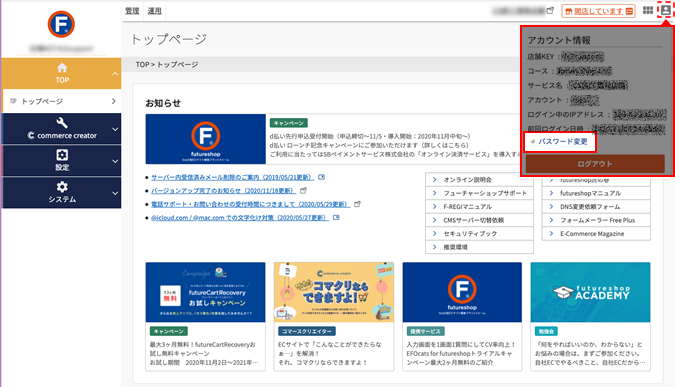Viewport: 675px width, 387px height.
Task: Click the F-REGIマニュアル quick link
Action: 479,206
